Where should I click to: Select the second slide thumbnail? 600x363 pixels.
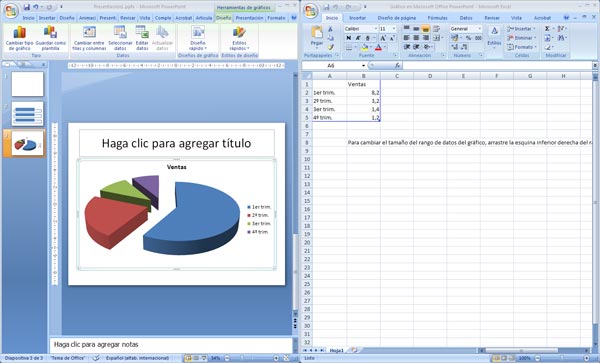coord(27,114)
